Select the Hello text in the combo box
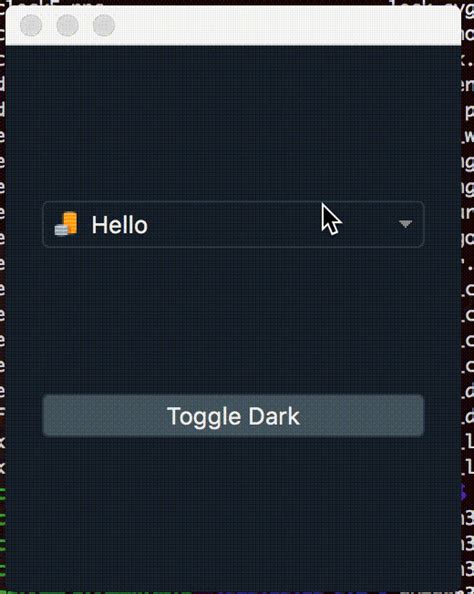474x594 pixels. tap(119, 225)
